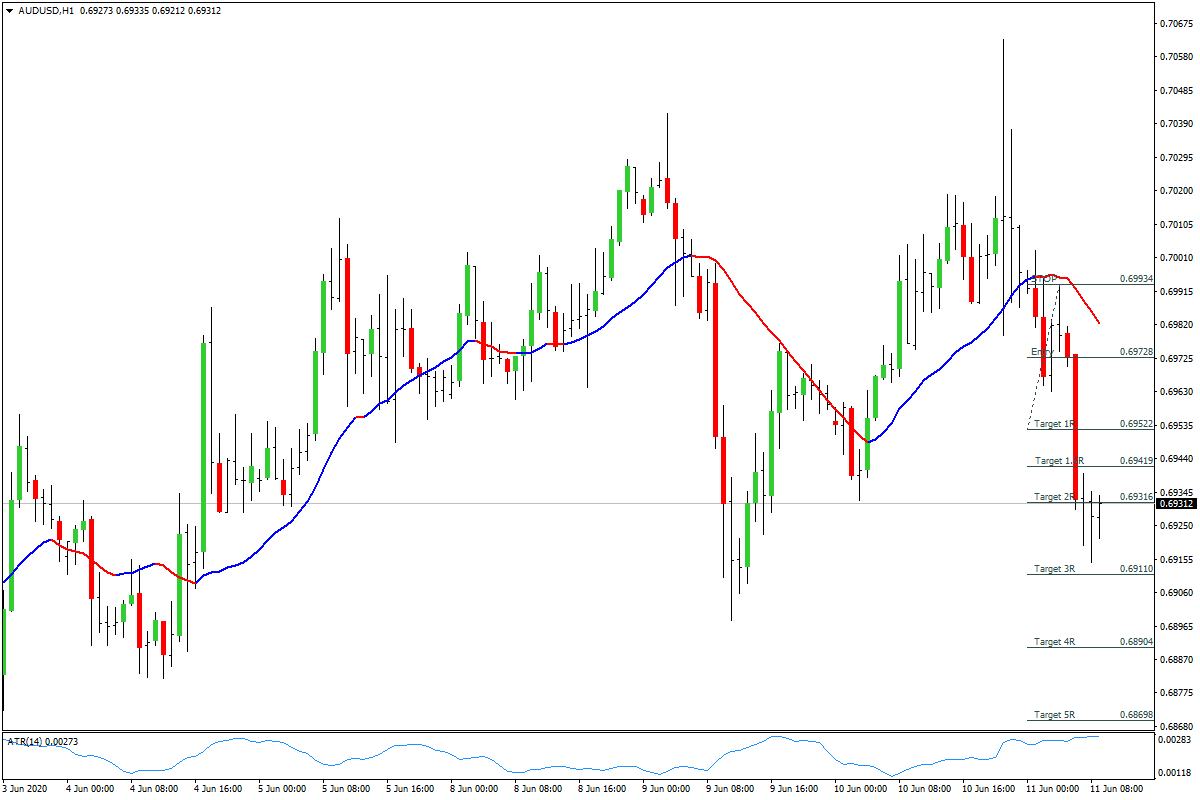The width and height of the screenshot is (1200, 800).
Task: Click the 0.68775 price axis label
Action: (1177, 692)
